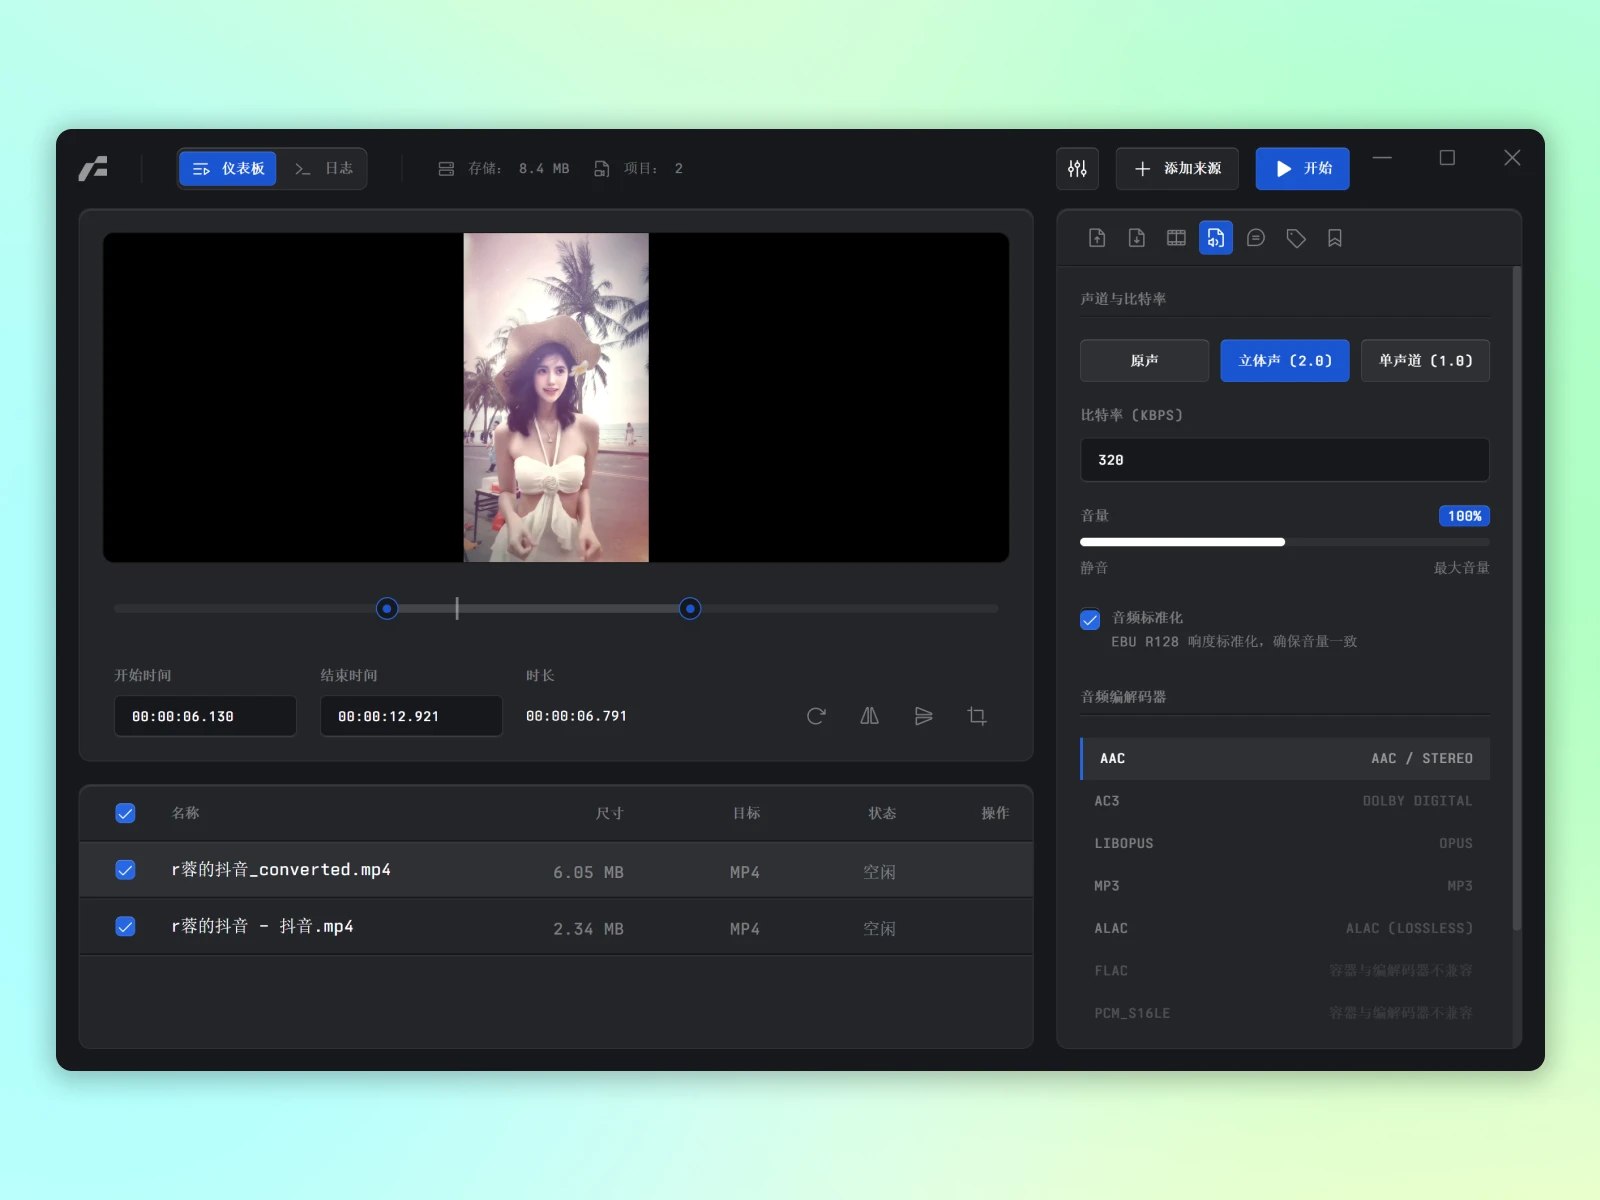Open the sliders settings icon
Screen dimensions: 1600x1200
point(1077,169)
